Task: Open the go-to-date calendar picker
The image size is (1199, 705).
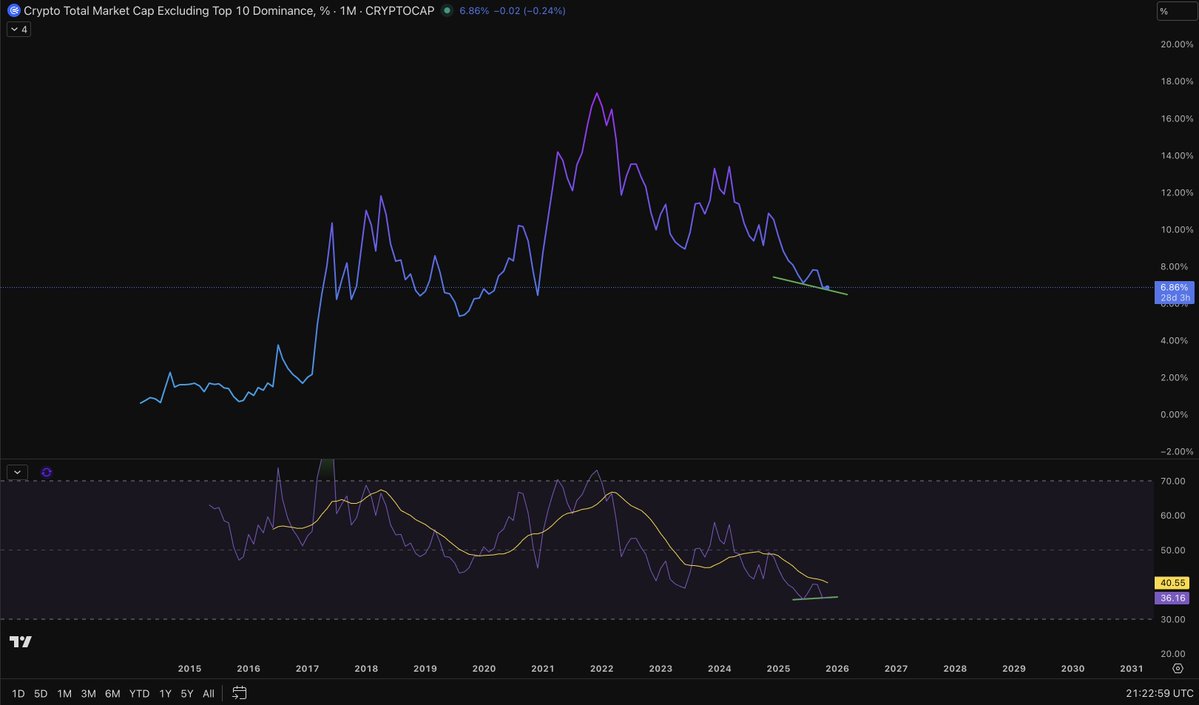Action: click(239, 692)
